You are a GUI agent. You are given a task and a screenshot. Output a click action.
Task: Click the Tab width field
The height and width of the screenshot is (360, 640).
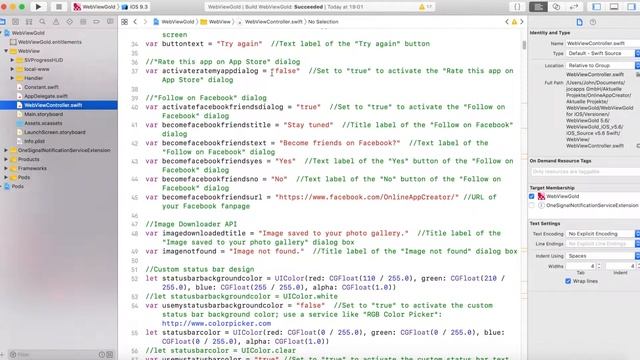(580, 266)
